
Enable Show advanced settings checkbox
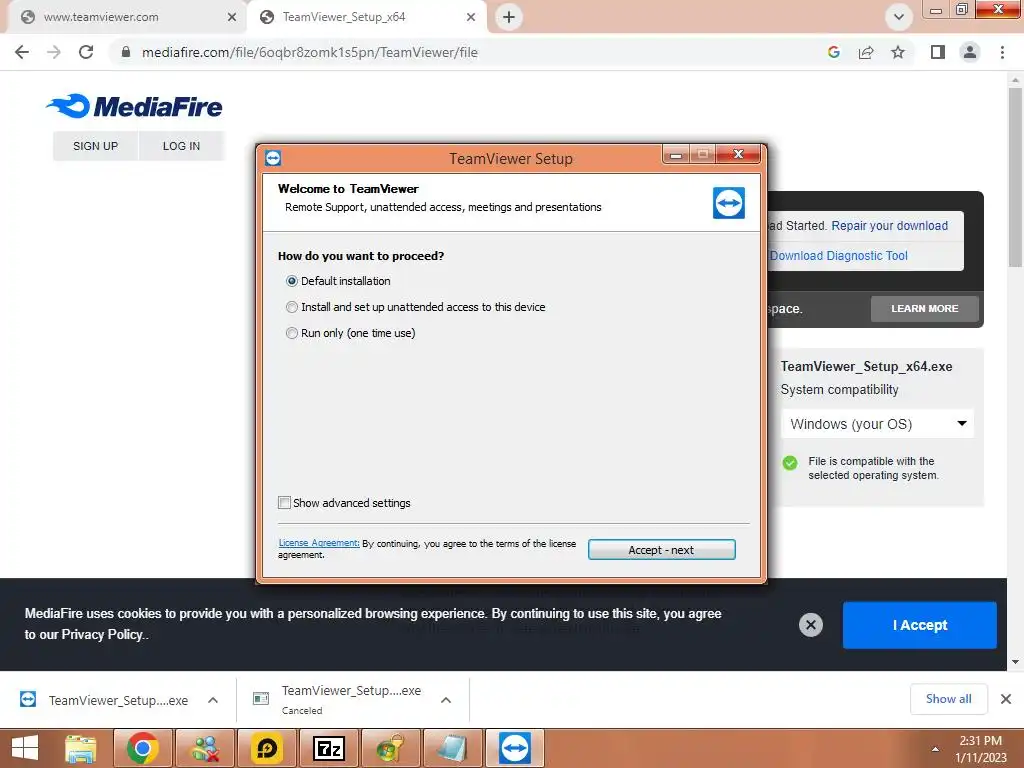coord(284,502)
